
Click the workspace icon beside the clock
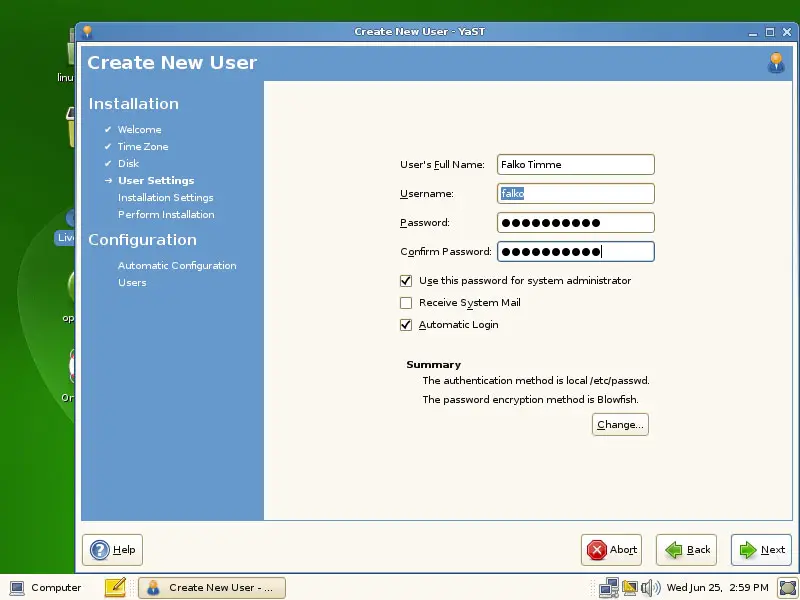[788, 588]
